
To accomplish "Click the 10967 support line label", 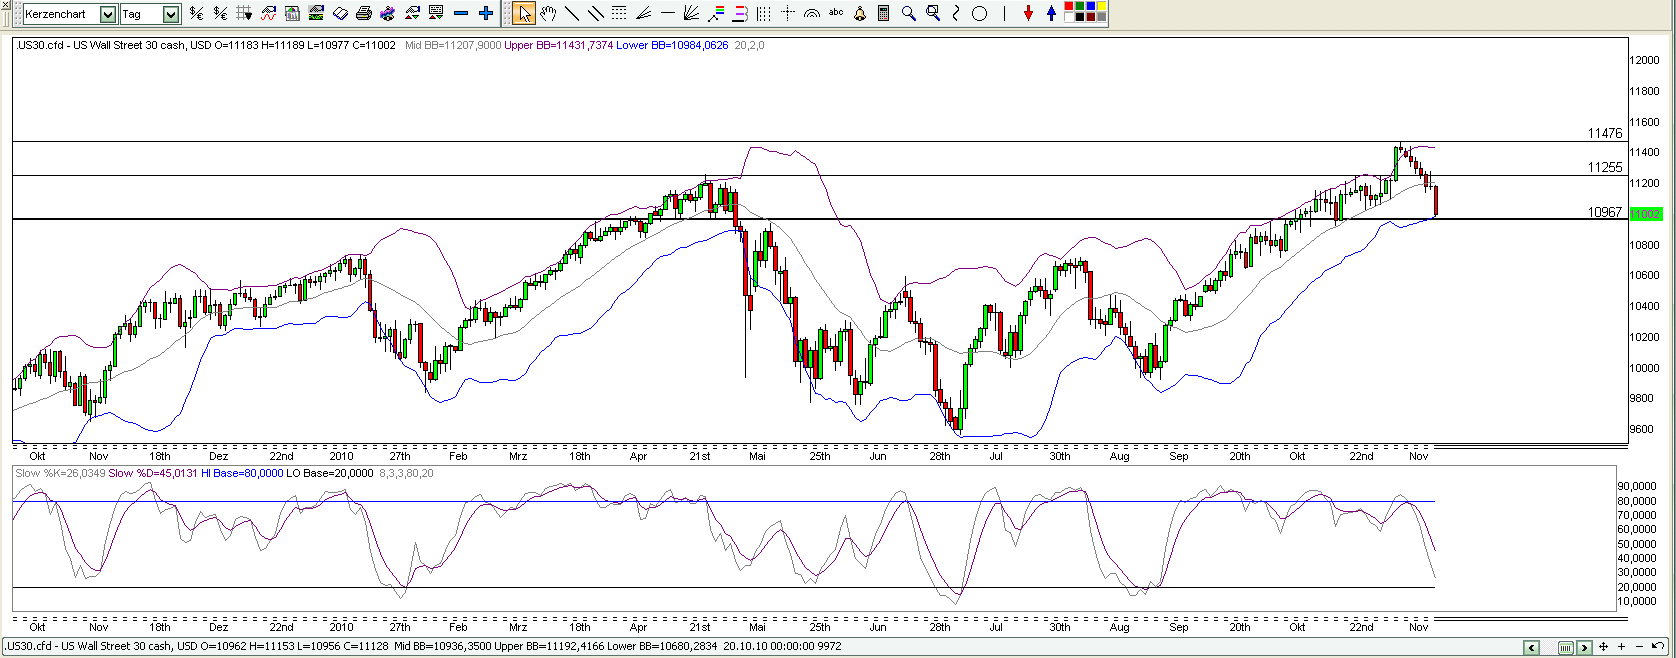I will [x=1605, y=212].
